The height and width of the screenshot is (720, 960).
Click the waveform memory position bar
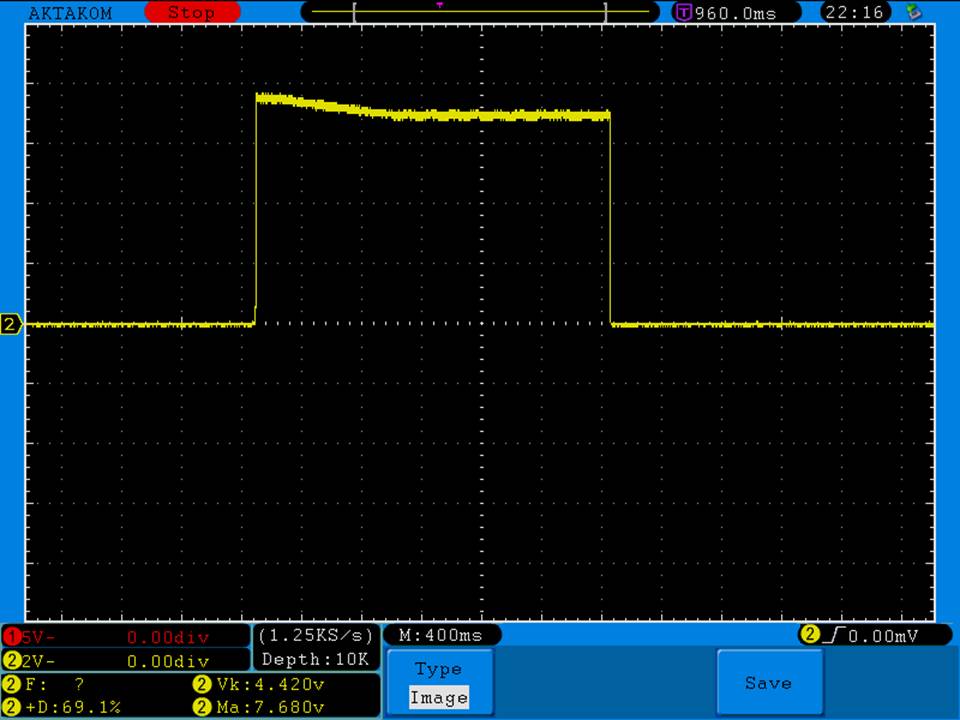(x=479, y=12)
